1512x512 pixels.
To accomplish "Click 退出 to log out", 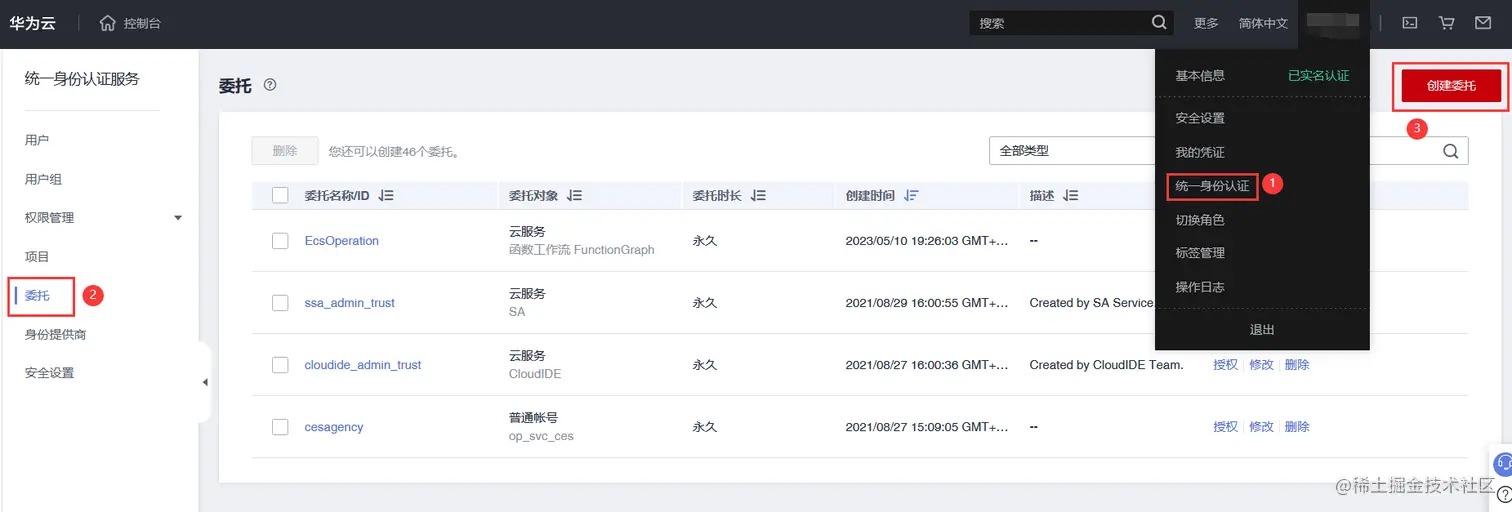I will pyautogui.click(x=1262, y=329).
